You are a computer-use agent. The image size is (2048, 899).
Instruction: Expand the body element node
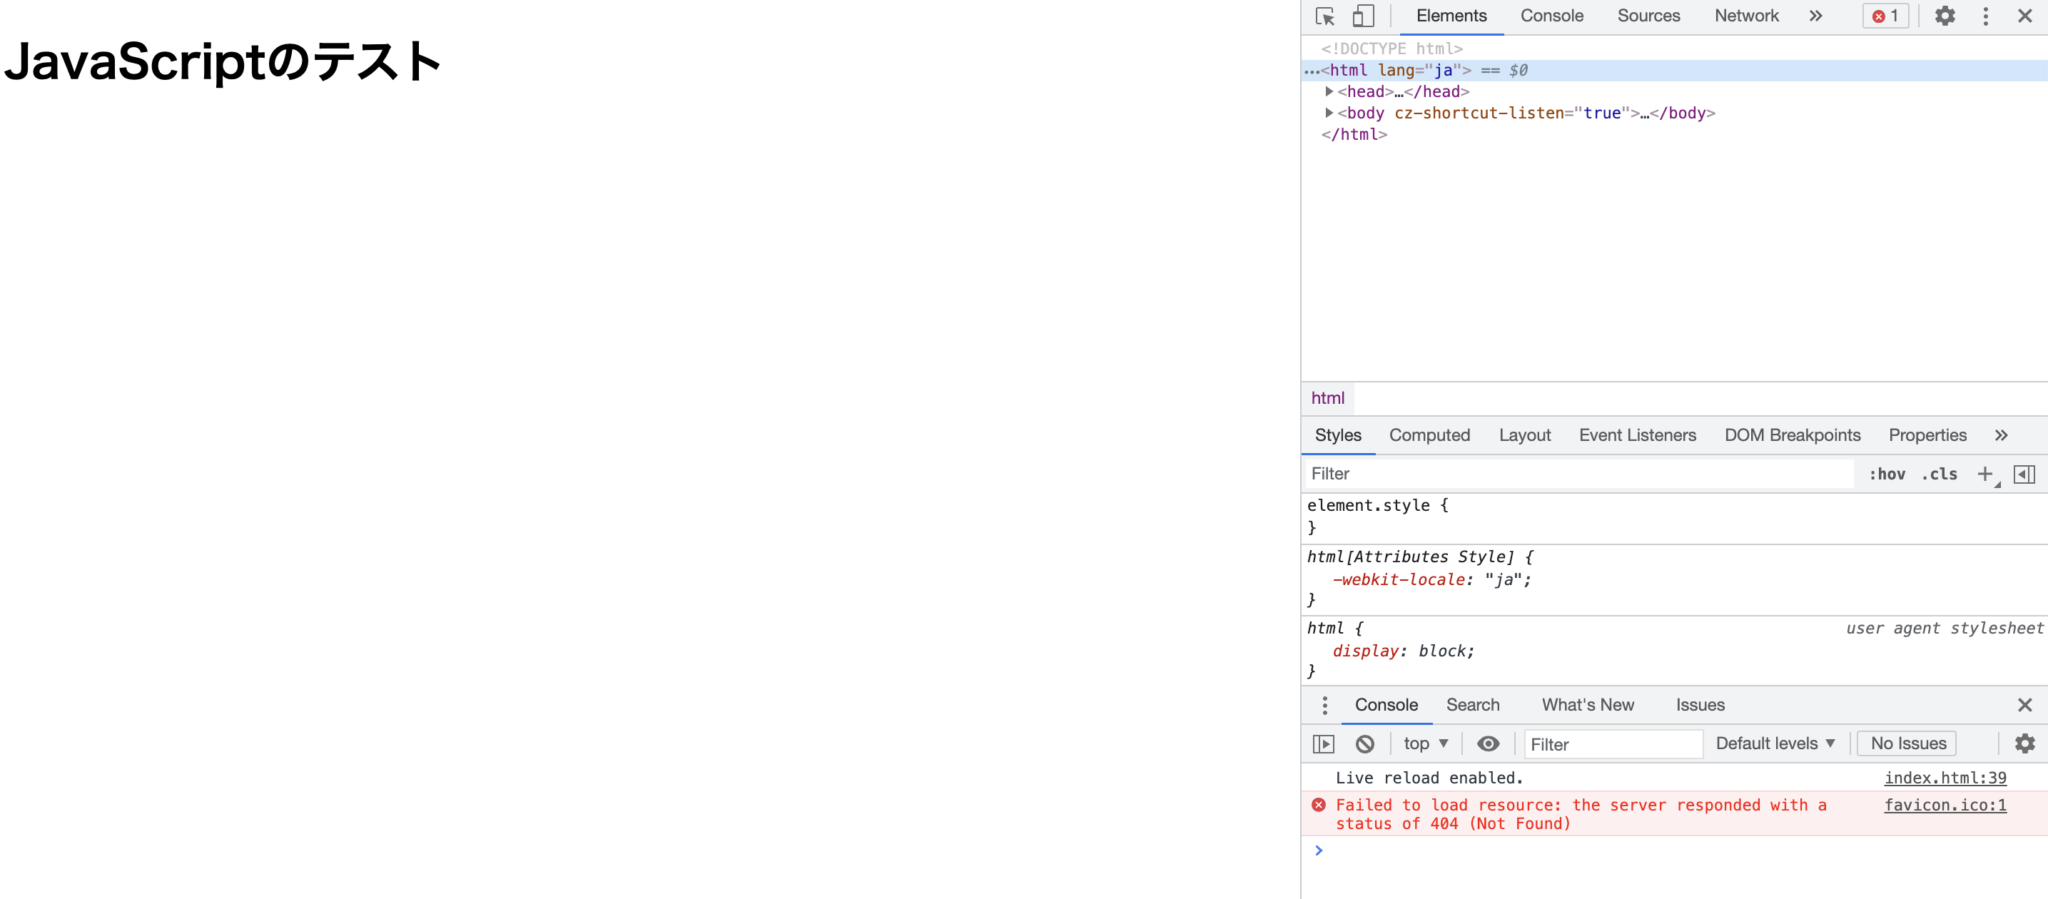pyautogui.click(x=1329, y=113)
